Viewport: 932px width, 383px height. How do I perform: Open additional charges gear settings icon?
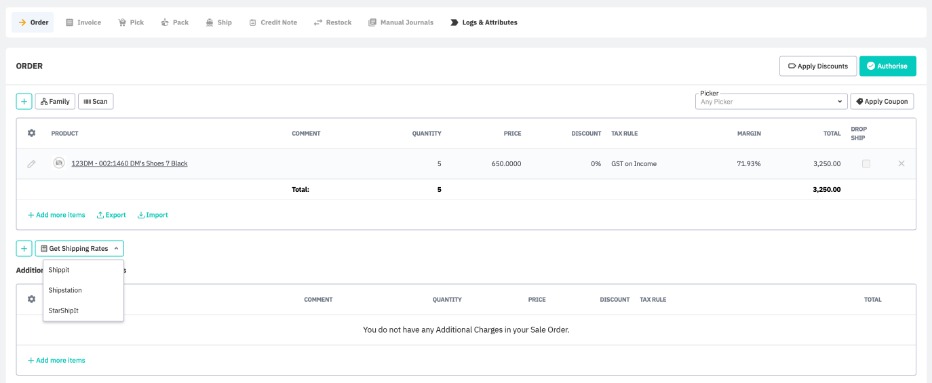click(32, 299)
